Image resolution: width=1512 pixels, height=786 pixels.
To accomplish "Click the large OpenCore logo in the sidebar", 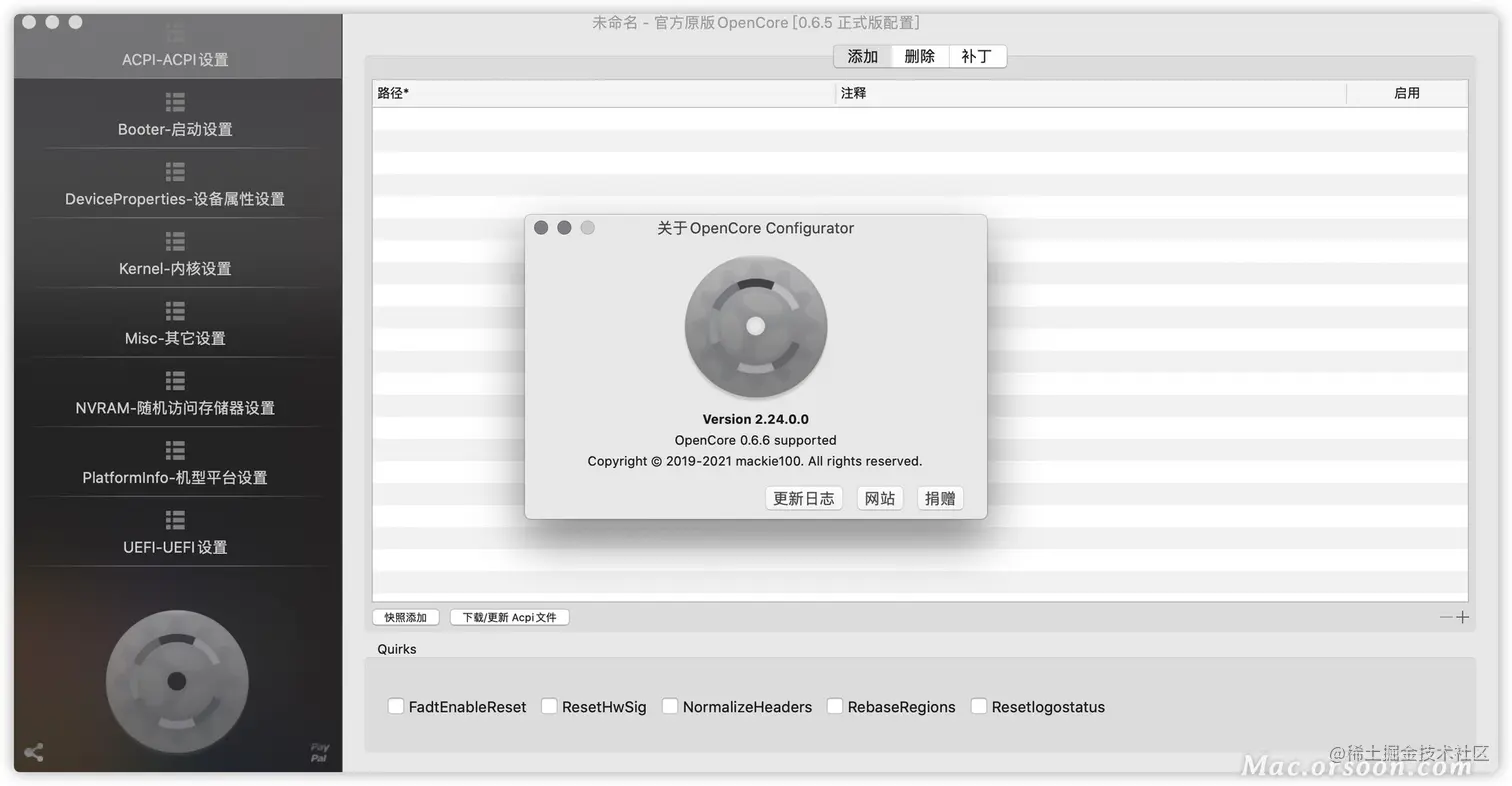I will point(177,681).
